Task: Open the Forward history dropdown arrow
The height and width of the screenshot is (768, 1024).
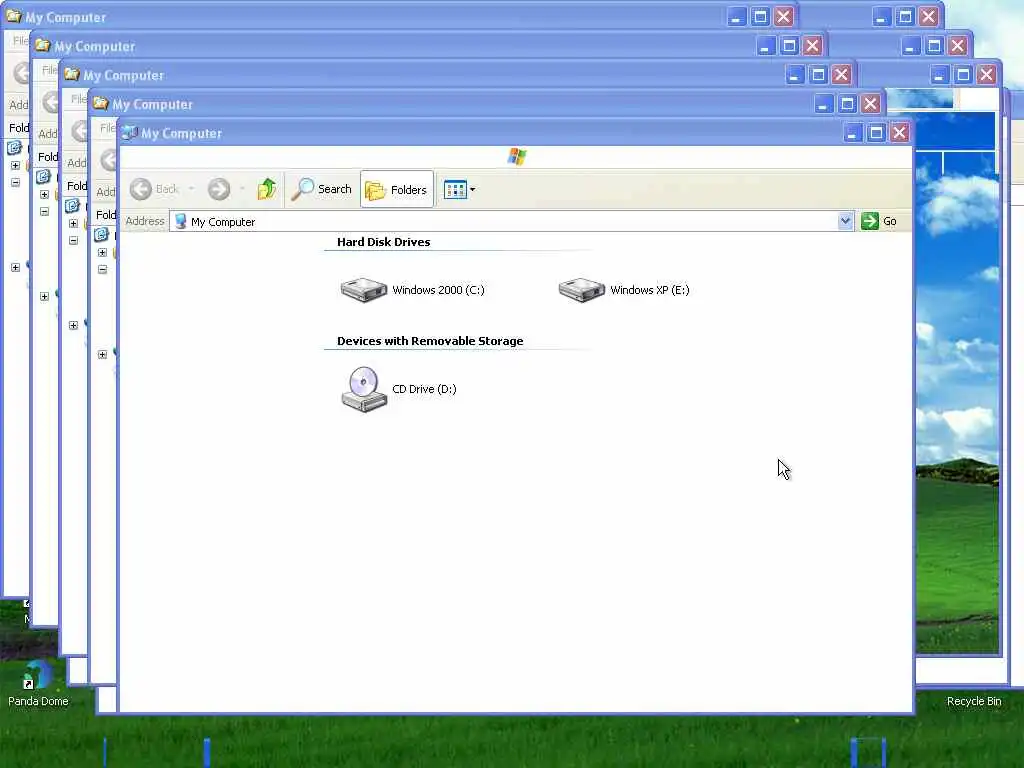Action: click(242, 189)
